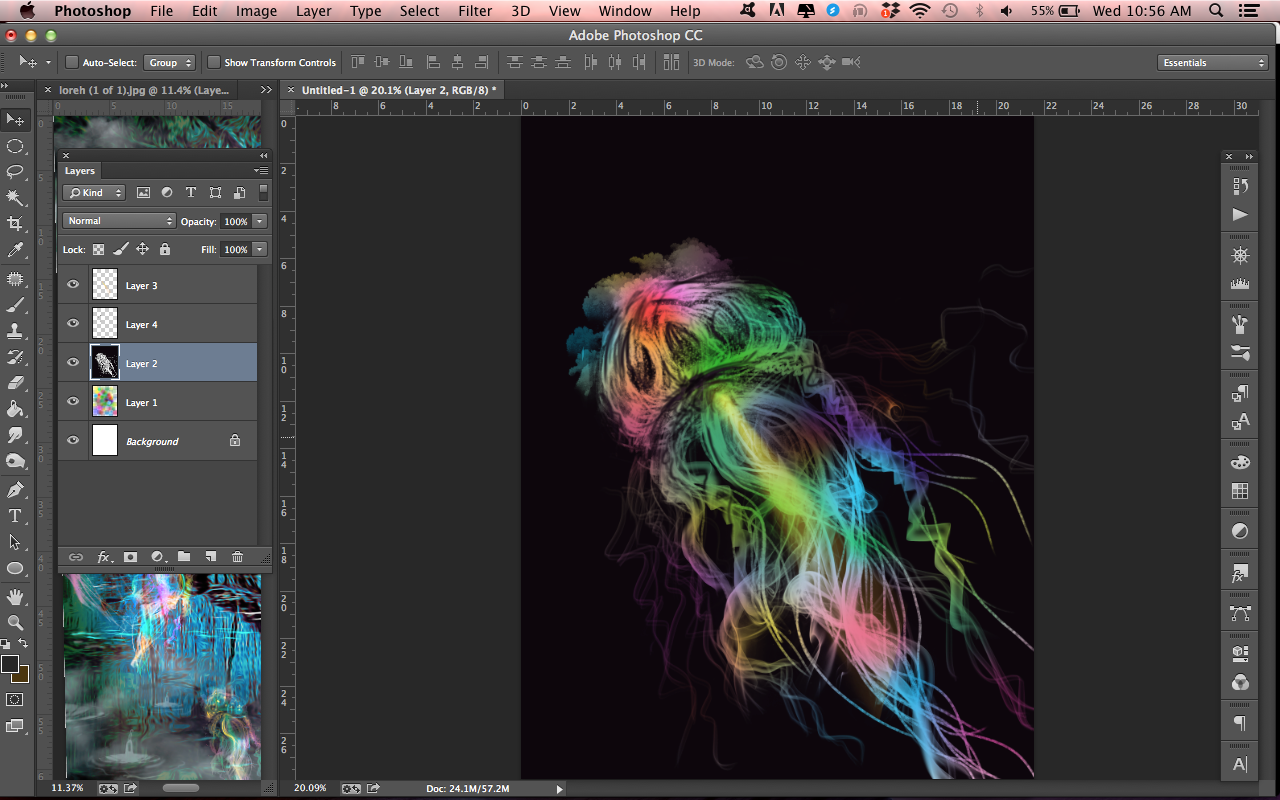Toggle Background layer visibility eye
This screenshot has height=800, width=1280.
tap(73, 441)
